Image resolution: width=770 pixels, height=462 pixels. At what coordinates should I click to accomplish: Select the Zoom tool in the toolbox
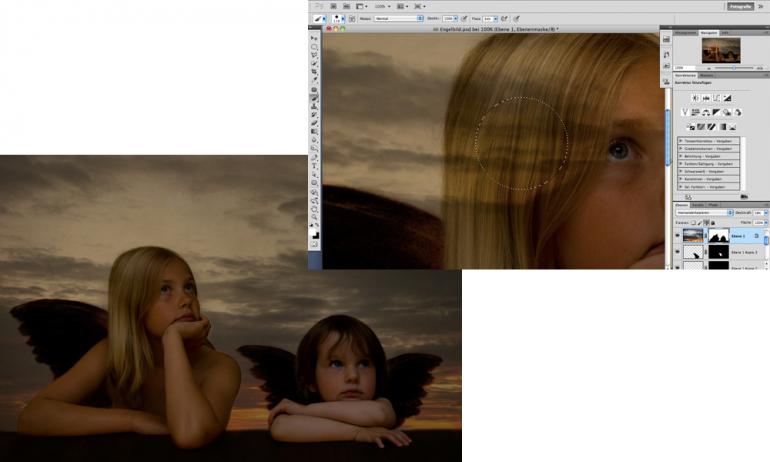click(x=314, y=217)
